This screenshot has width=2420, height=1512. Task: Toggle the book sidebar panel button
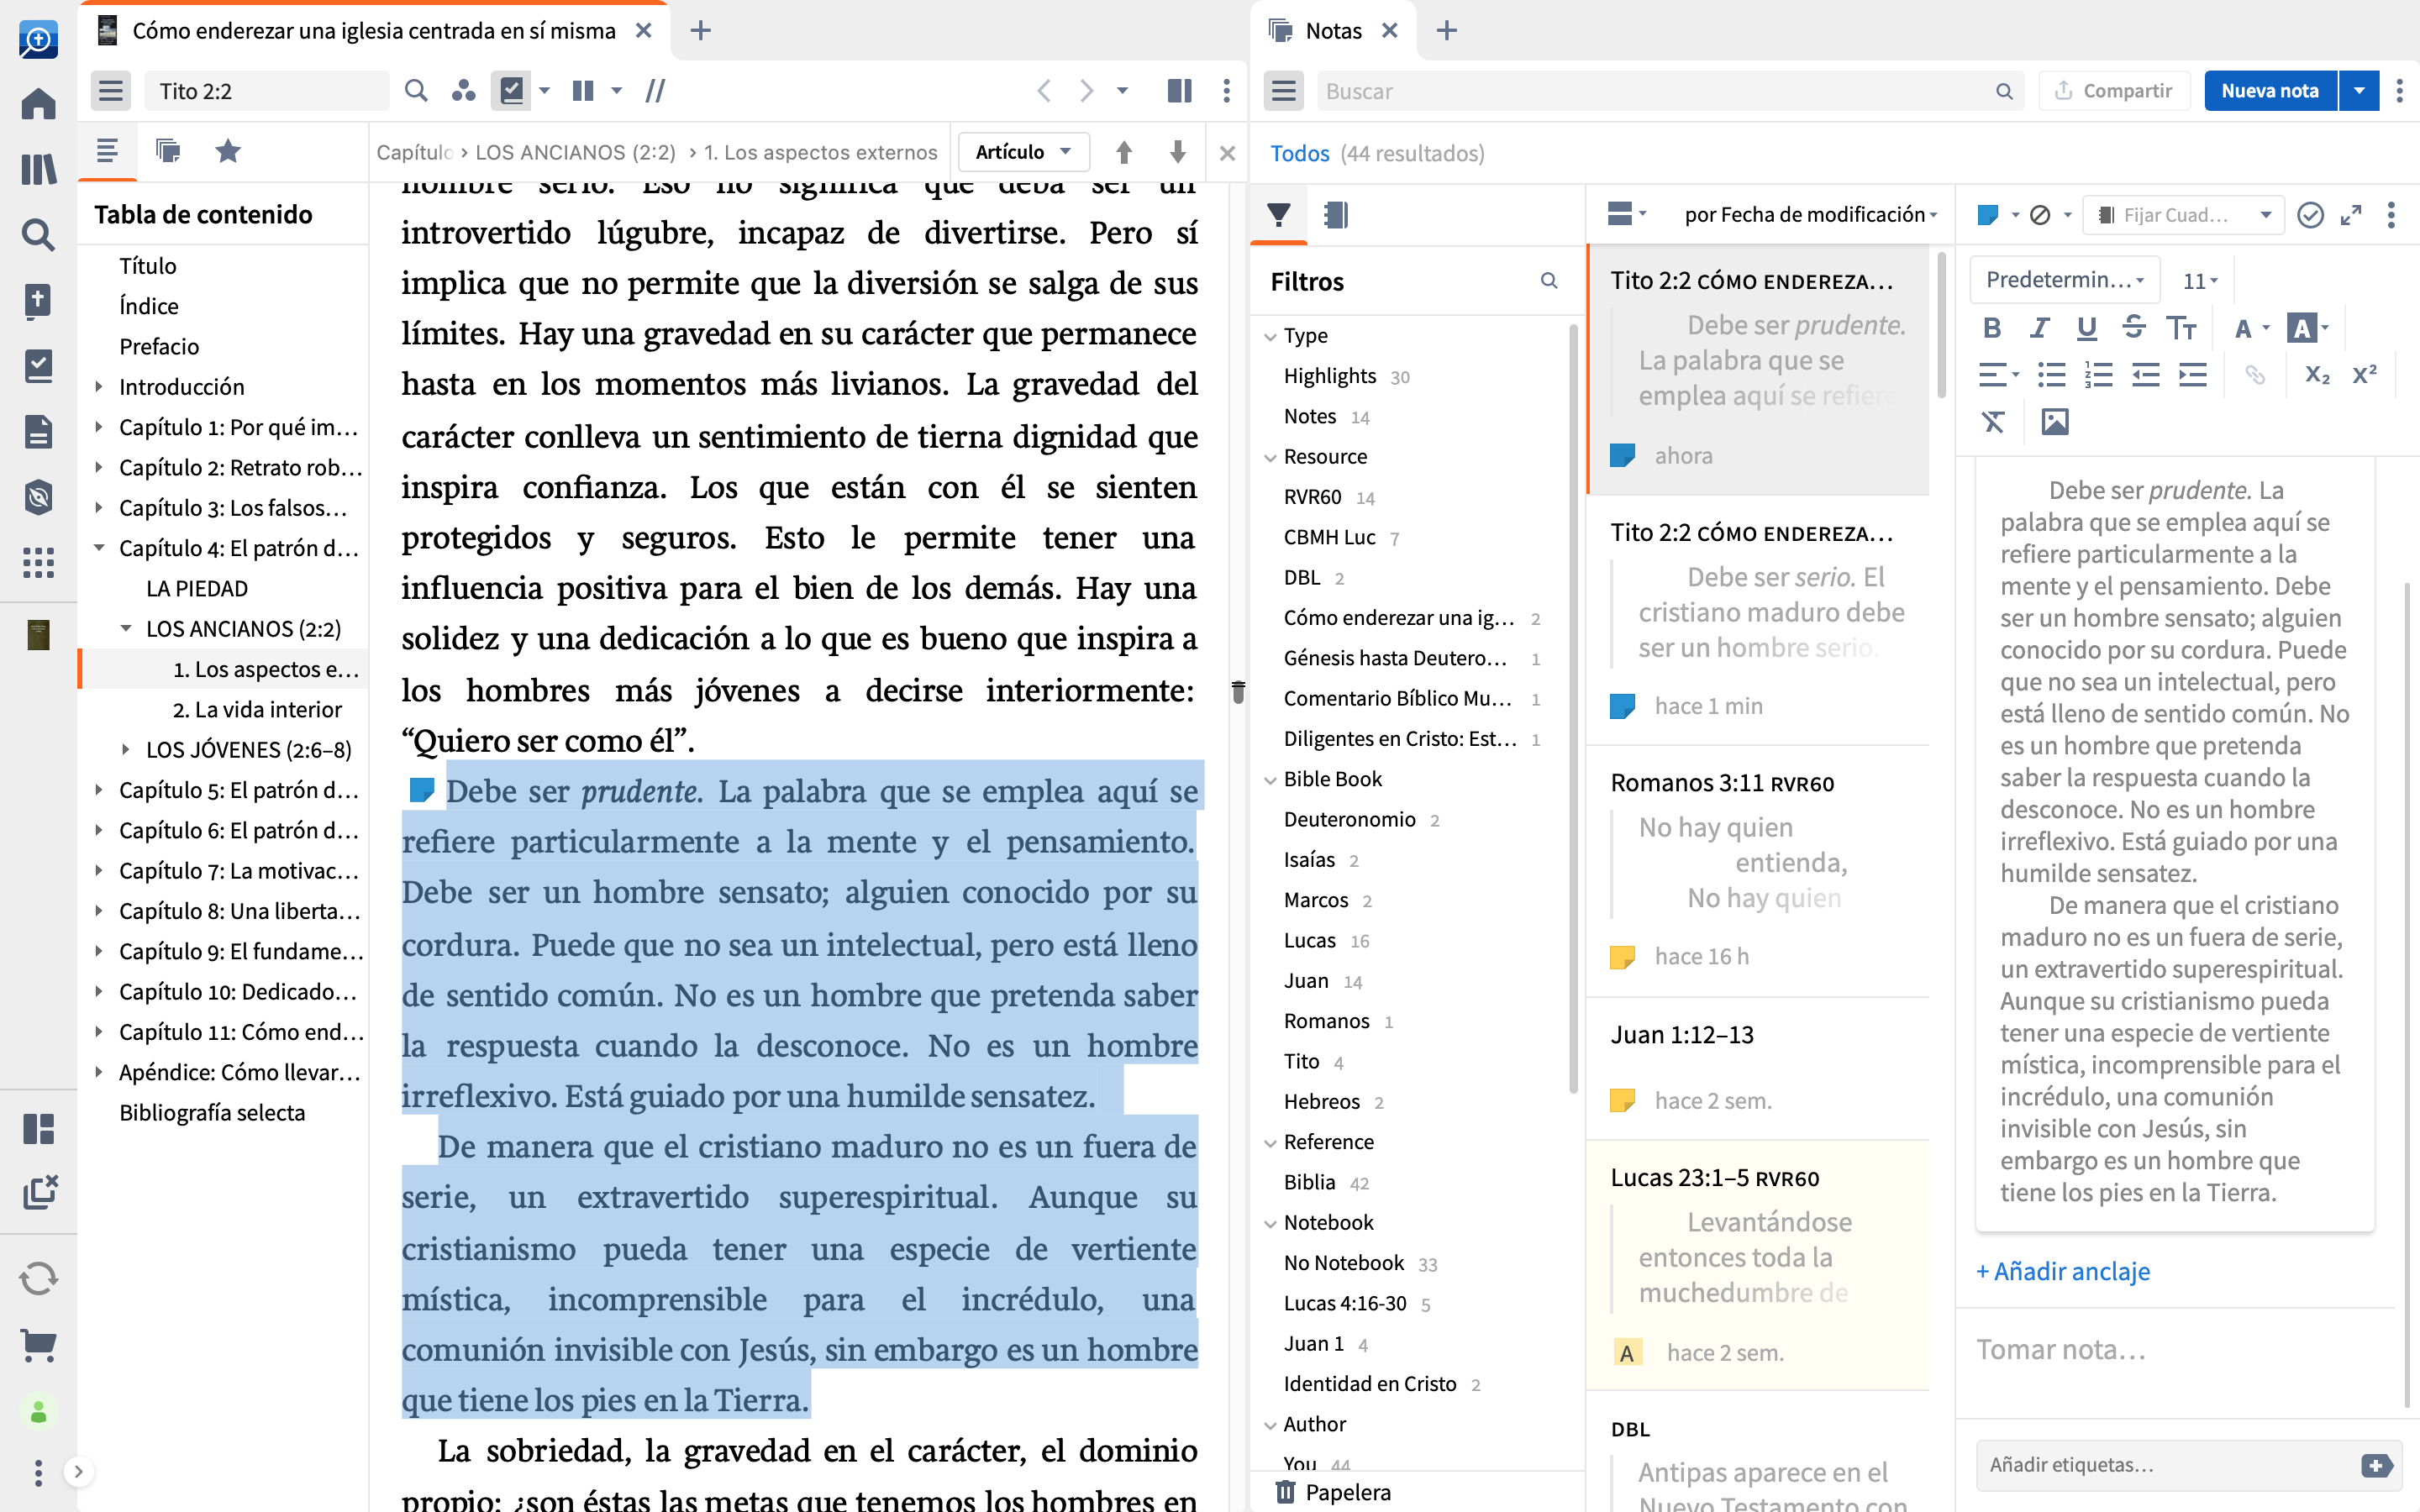click(x=111, y=91)
